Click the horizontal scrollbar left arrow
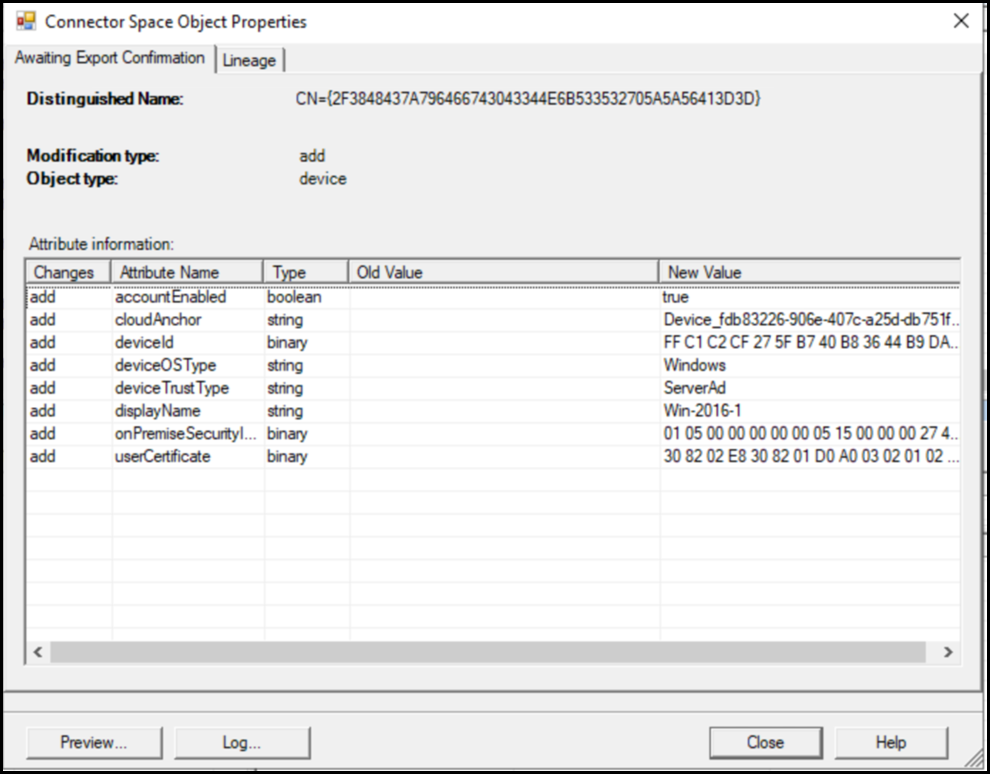This screenshot has width=990, height=774. coord(38,652)
